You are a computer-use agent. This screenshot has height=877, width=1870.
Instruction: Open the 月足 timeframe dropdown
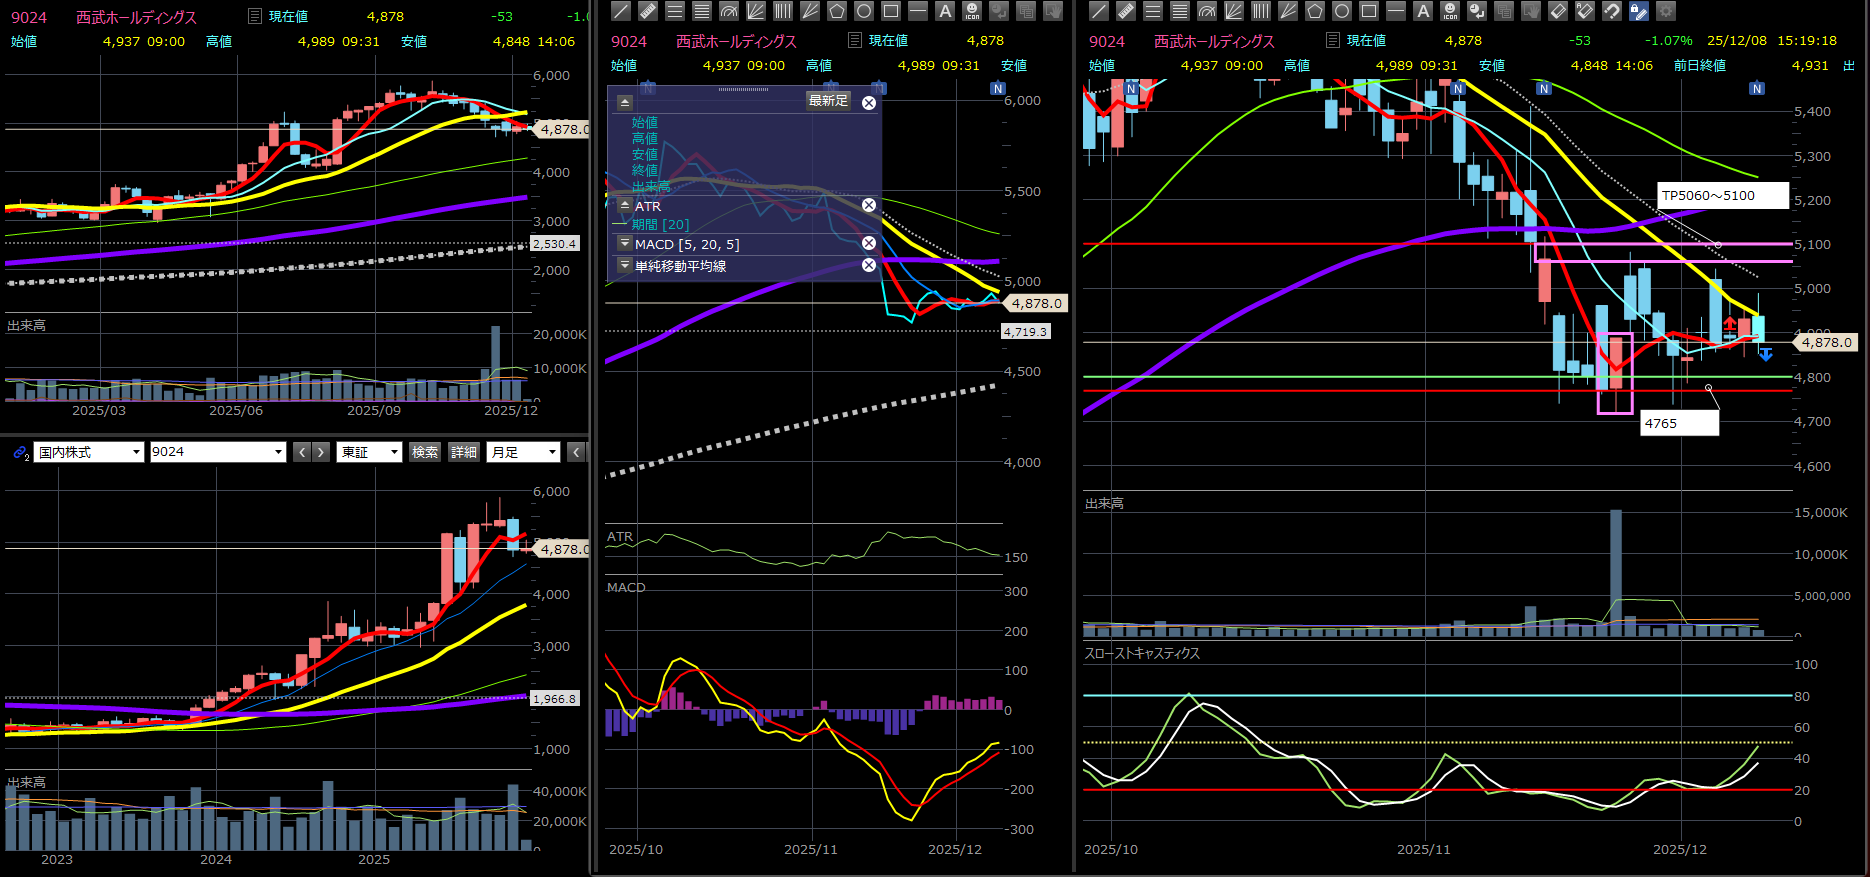(x=523, y=452)
